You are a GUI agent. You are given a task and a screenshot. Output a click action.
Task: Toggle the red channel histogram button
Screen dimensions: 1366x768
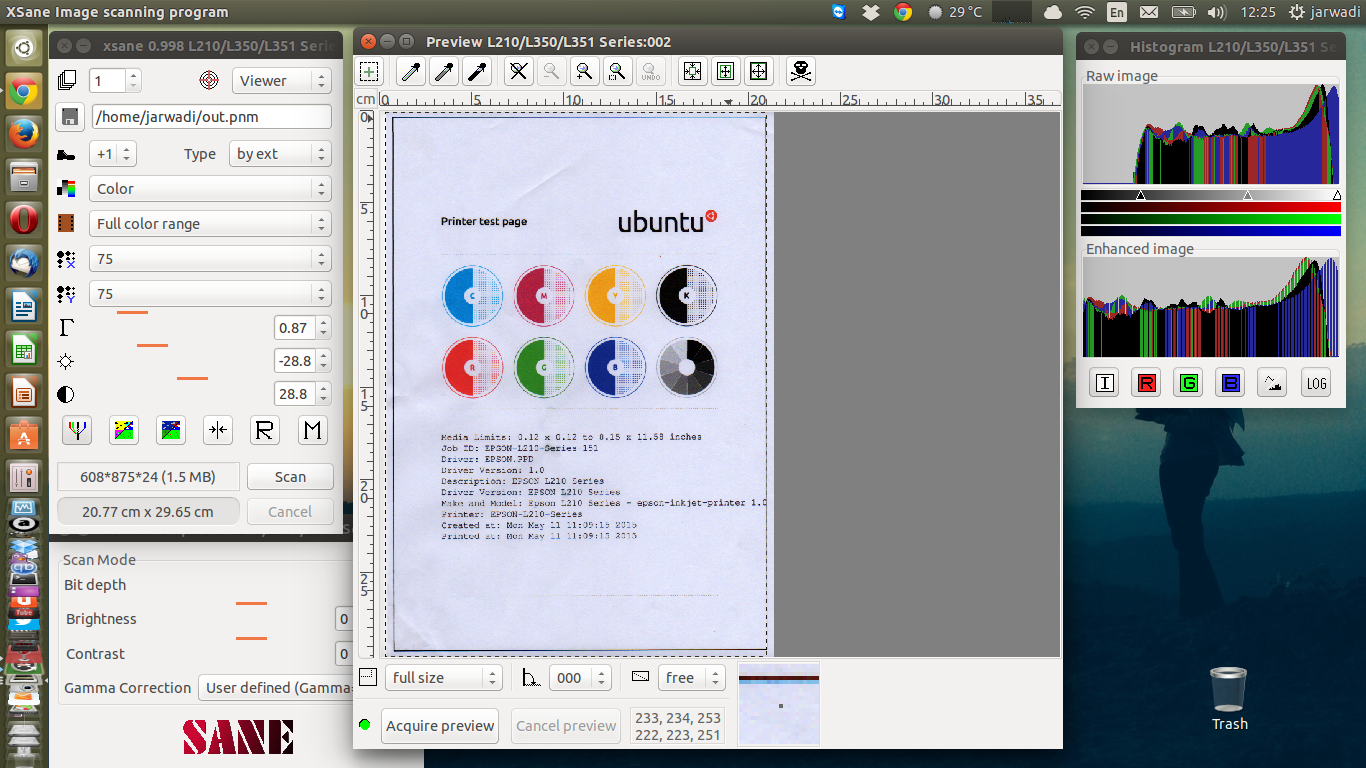click(1146, 383)
